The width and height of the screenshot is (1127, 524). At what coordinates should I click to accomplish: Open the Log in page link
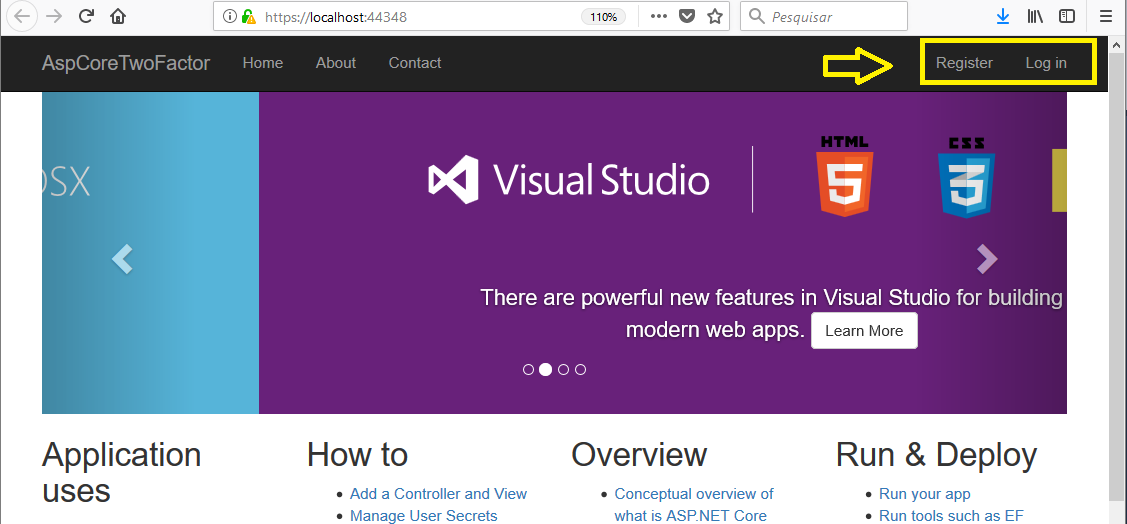coord(1046,63)
